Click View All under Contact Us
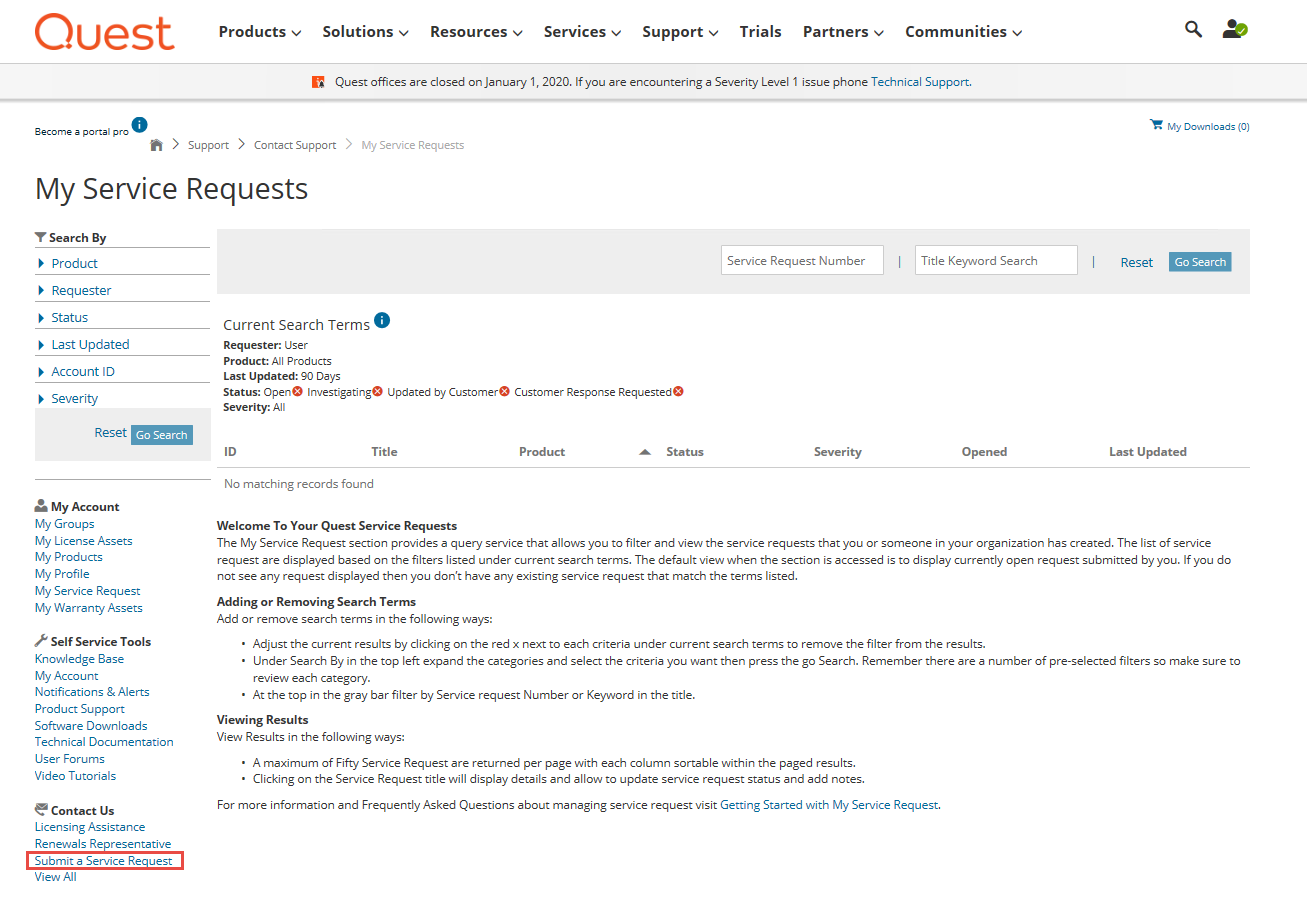The width and height of the screenshot is (1307, 924). [x=56, y=877]
